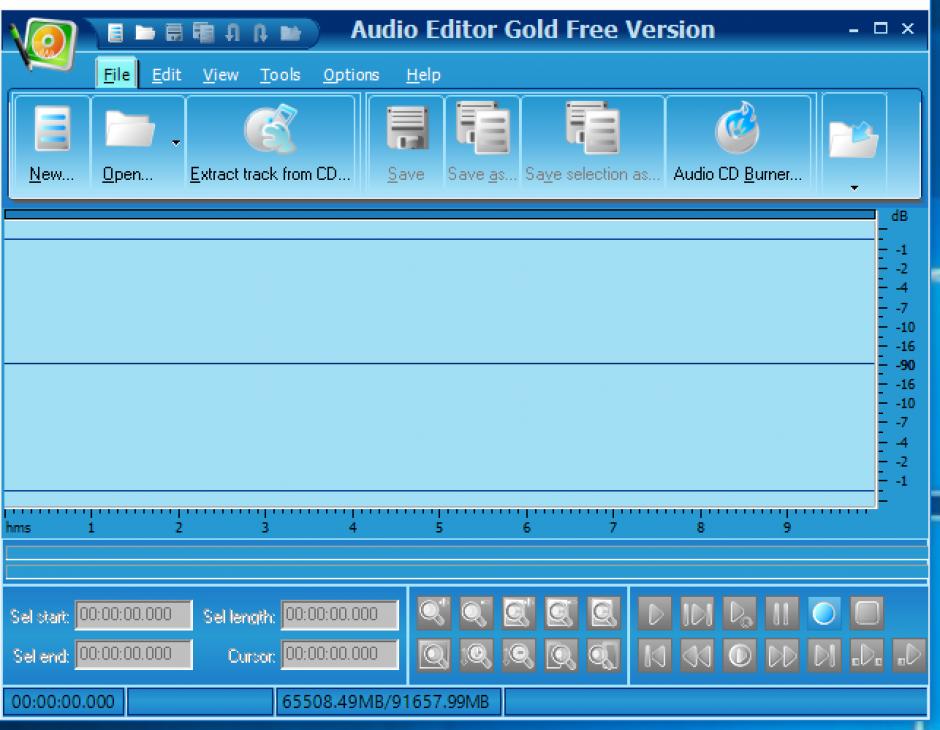
Task: Click the 65508.49MB/91657.99MB status text
Action: coord(385,702)
